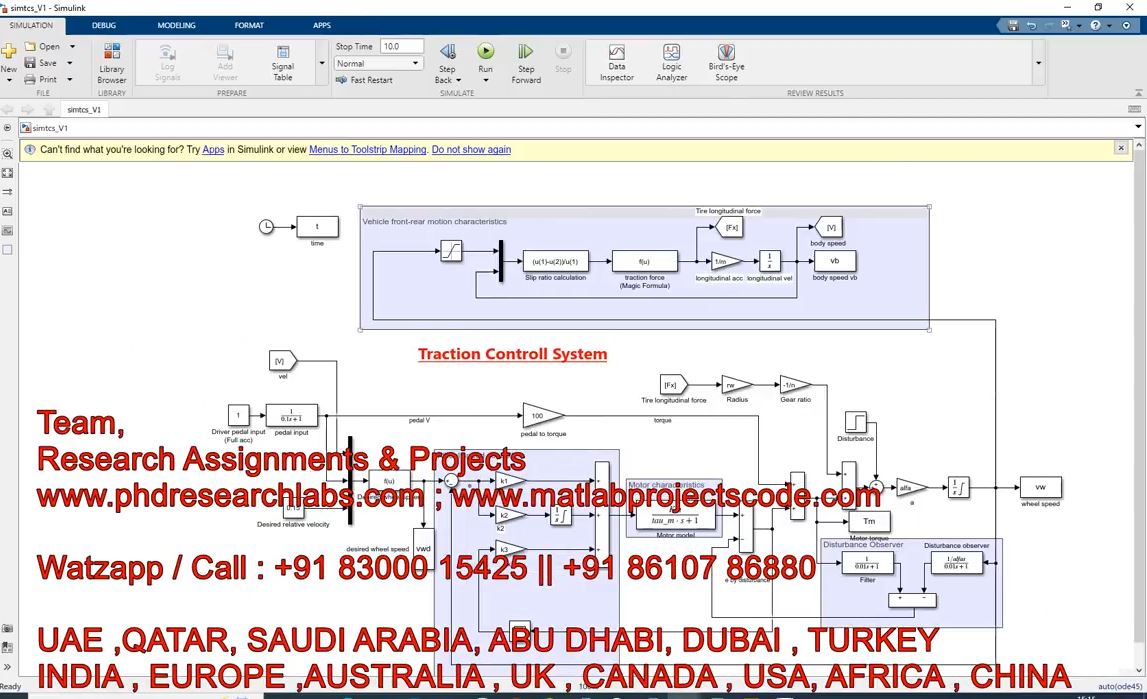Launch the Logic Analyzer
The image size is (1147, 699).
672,63
